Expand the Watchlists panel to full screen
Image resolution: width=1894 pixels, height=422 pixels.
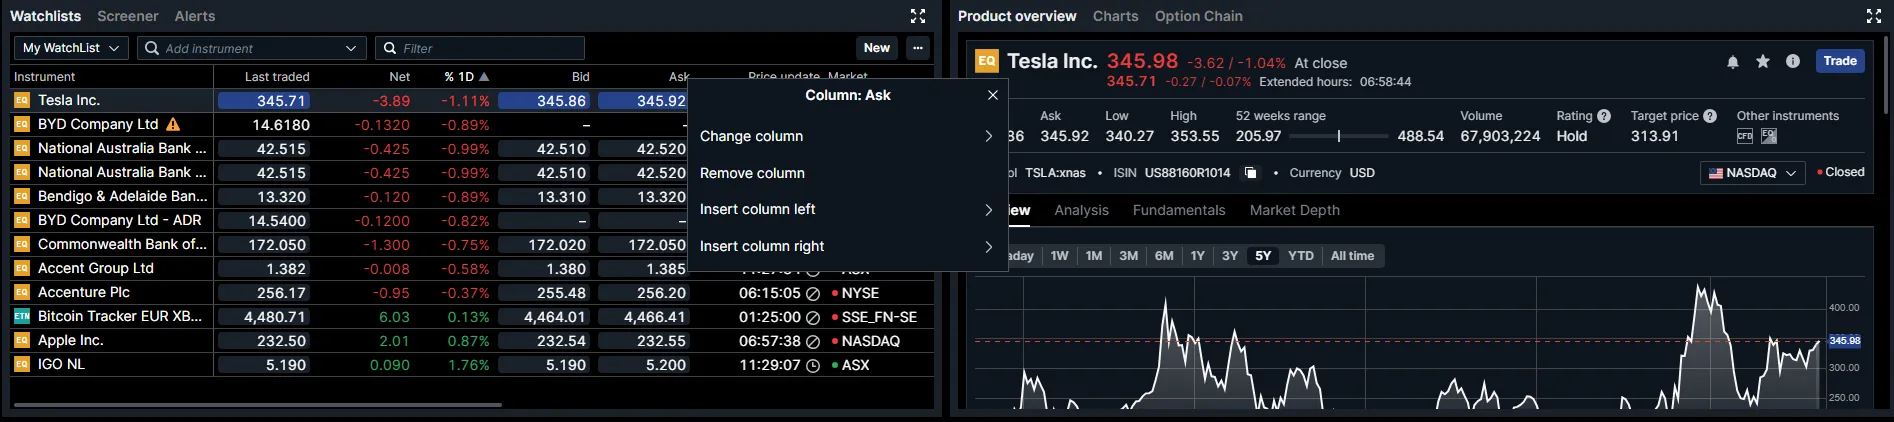[918, 16]
